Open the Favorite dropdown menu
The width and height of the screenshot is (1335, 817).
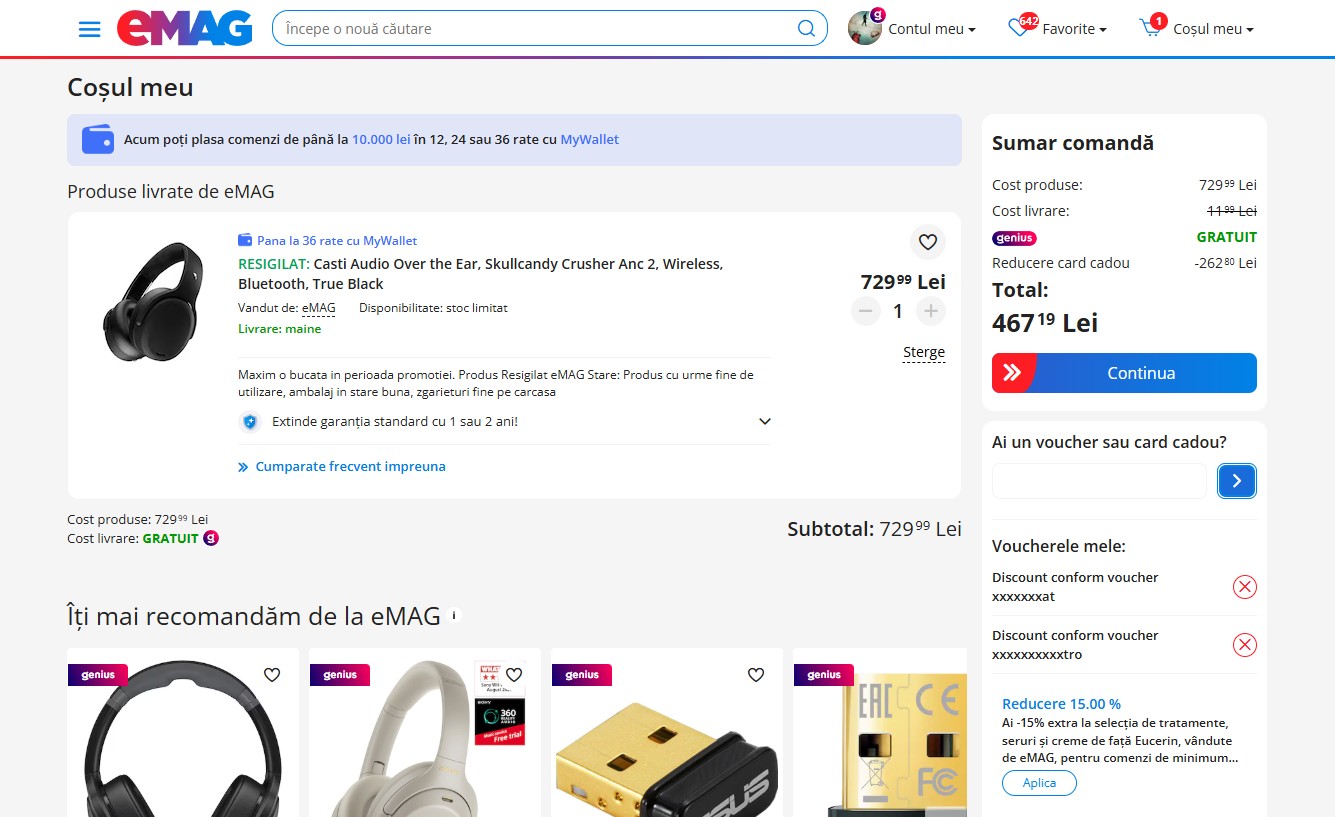point(1057,29)
